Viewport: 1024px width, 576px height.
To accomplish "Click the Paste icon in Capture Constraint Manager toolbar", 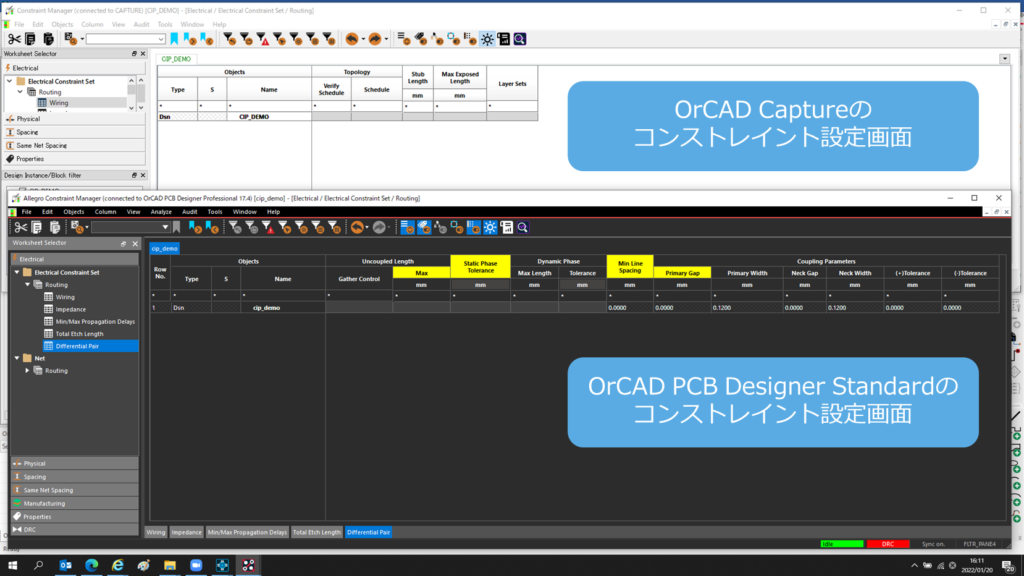I will pos(48,39).
